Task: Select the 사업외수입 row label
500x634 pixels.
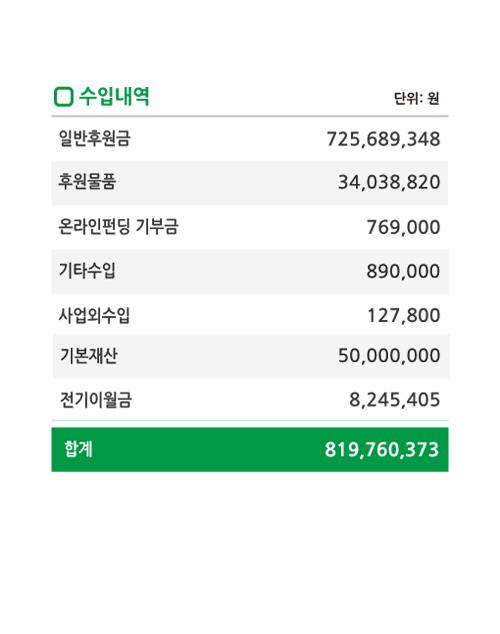Action: coord(95,315)
